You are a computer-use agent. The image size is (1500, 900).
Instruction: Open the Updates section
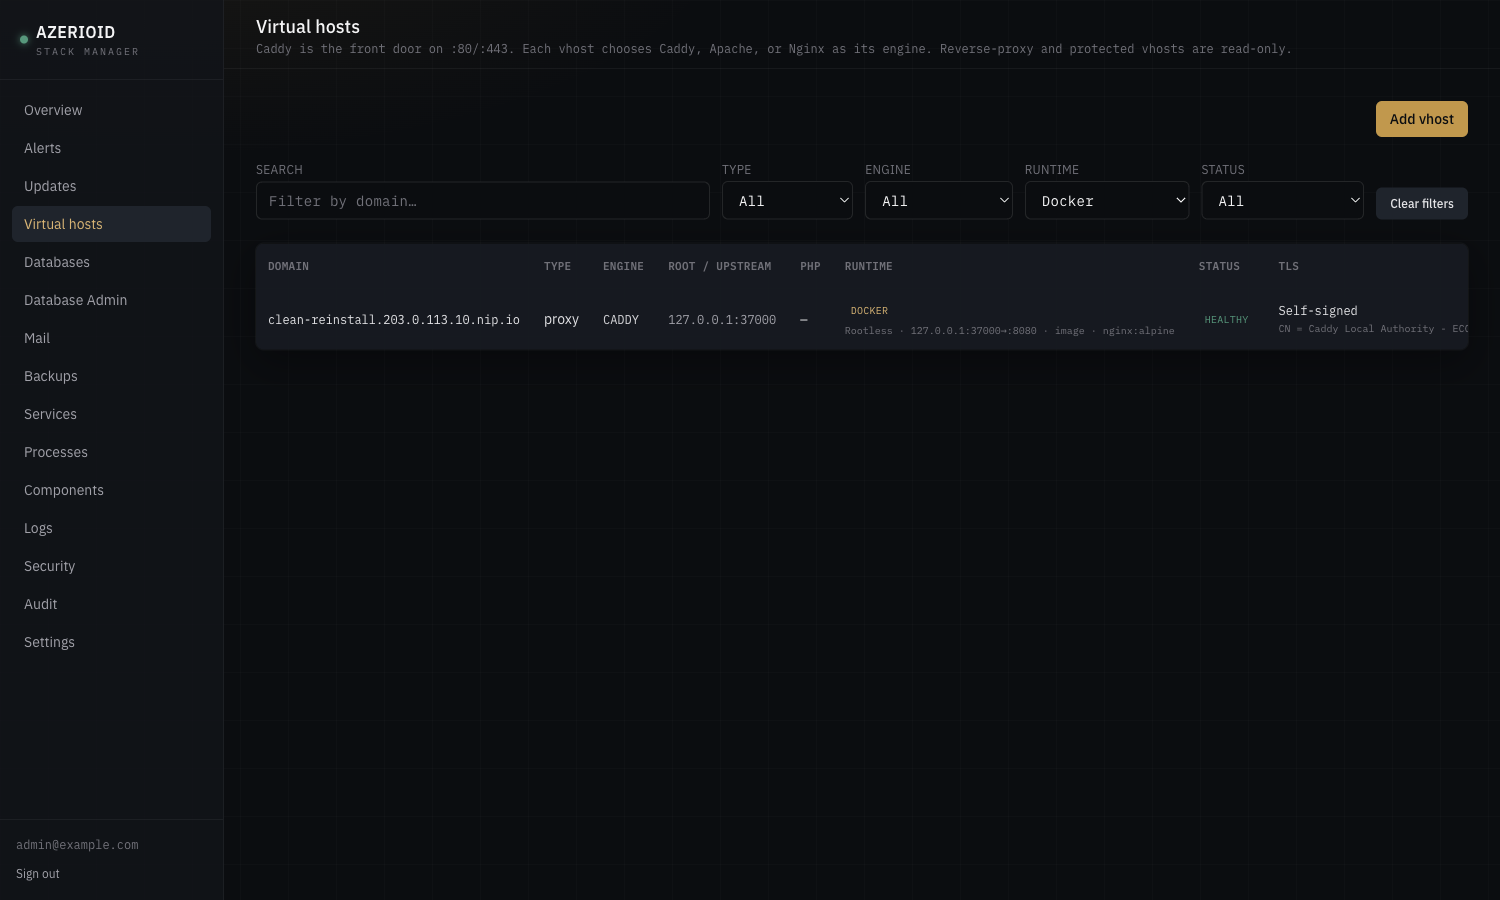pos(111,186)
